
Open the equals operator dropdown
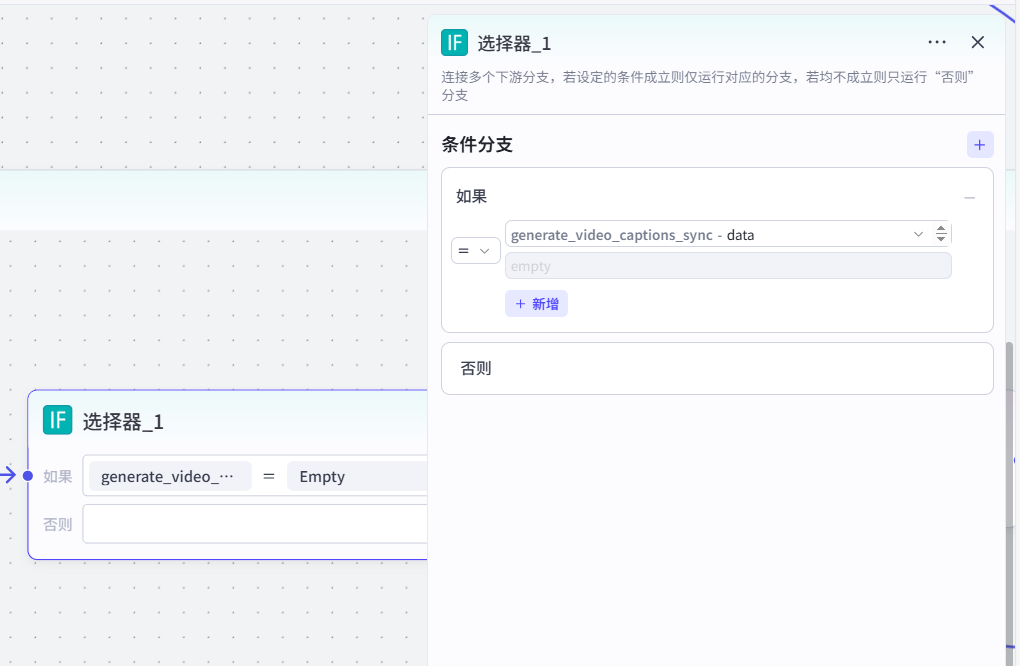click(x=476, y=251)
